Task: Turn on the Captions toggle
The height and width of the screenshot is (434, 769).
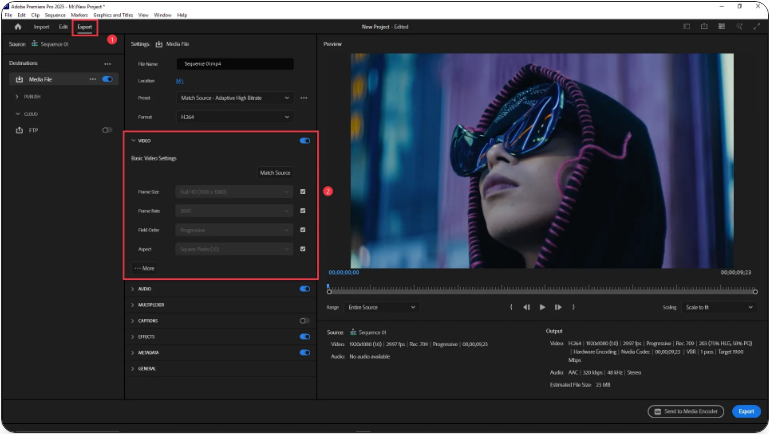Action: [x=305, y=321]
